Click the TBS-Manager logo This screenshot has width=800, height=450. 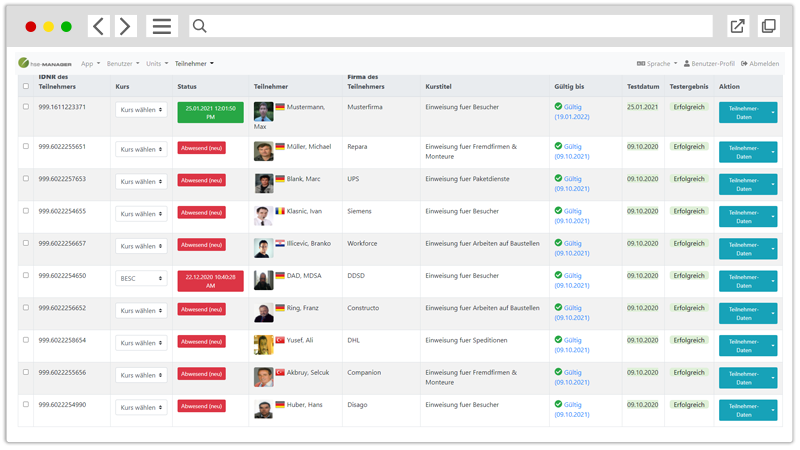(x=45, y=63)
